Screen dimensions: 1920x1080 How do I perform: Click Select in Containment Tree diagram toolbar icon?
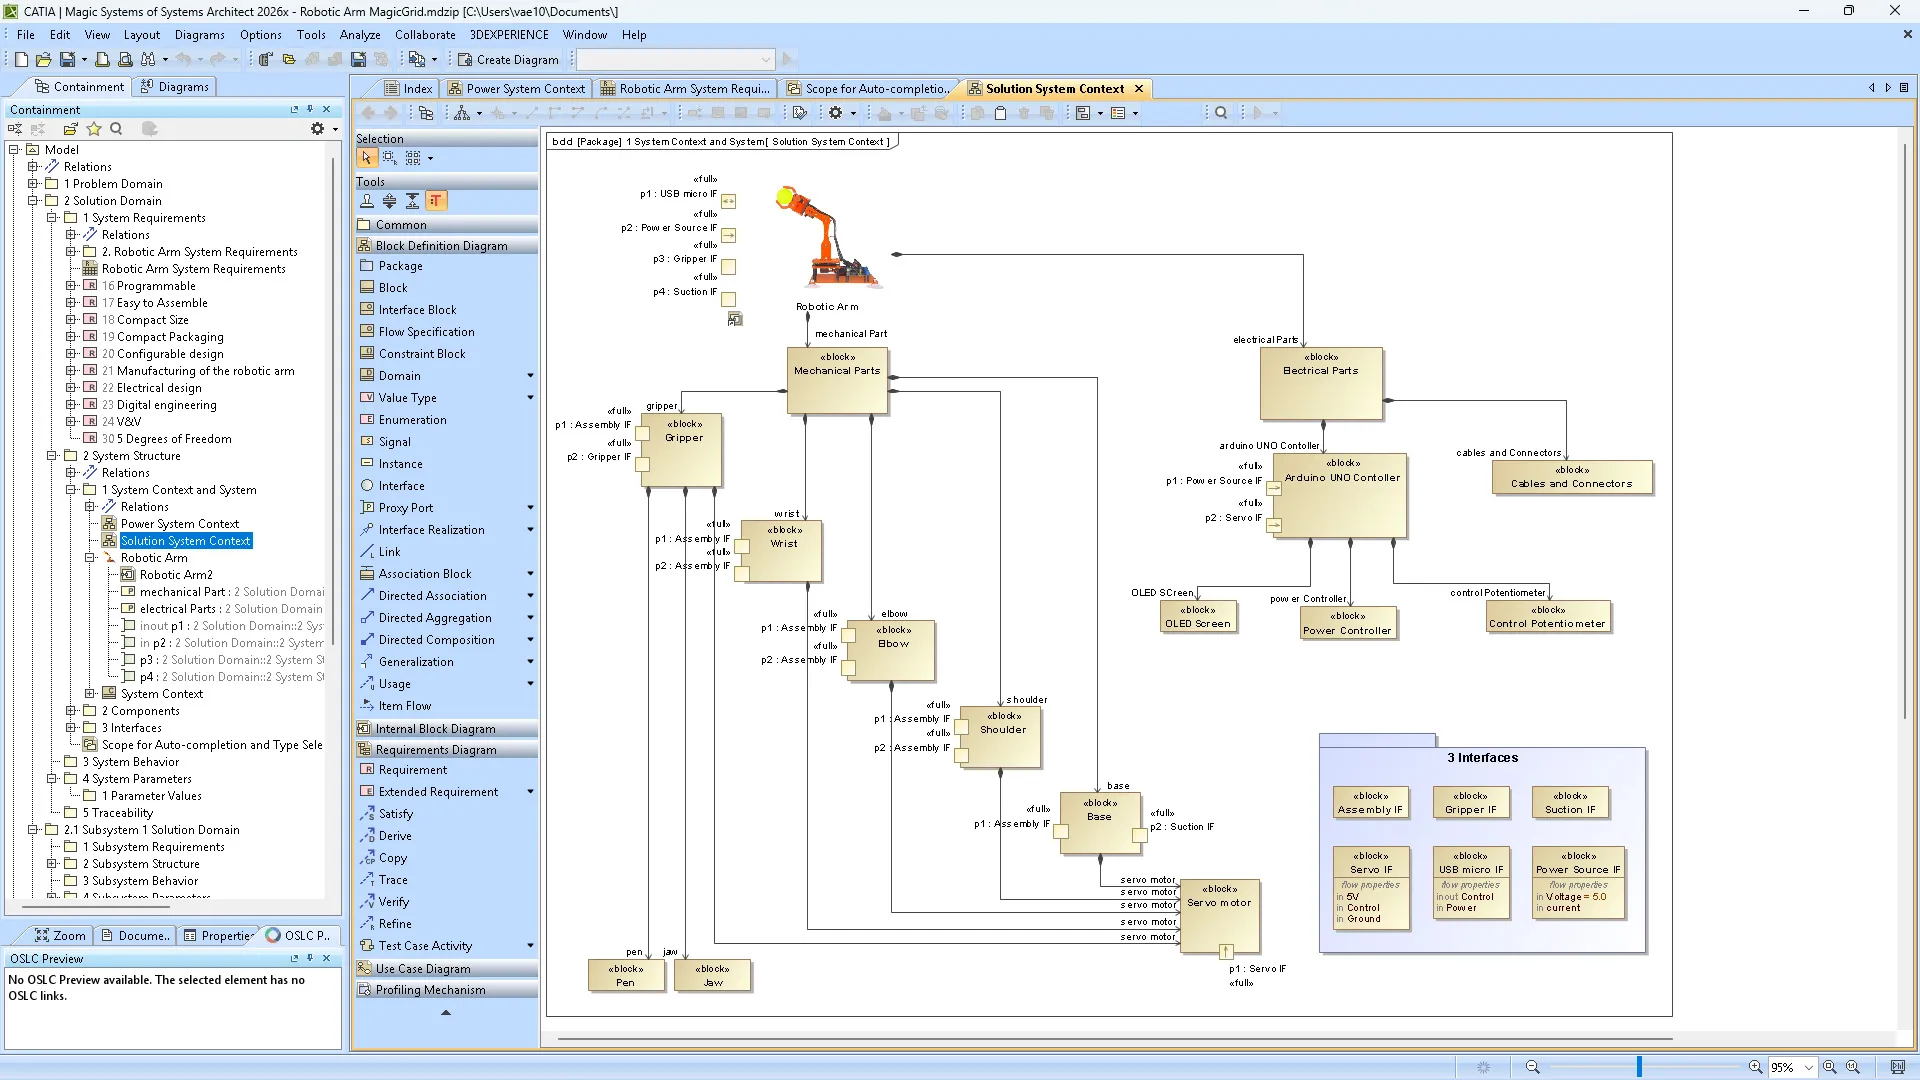[x=426, y=113]
